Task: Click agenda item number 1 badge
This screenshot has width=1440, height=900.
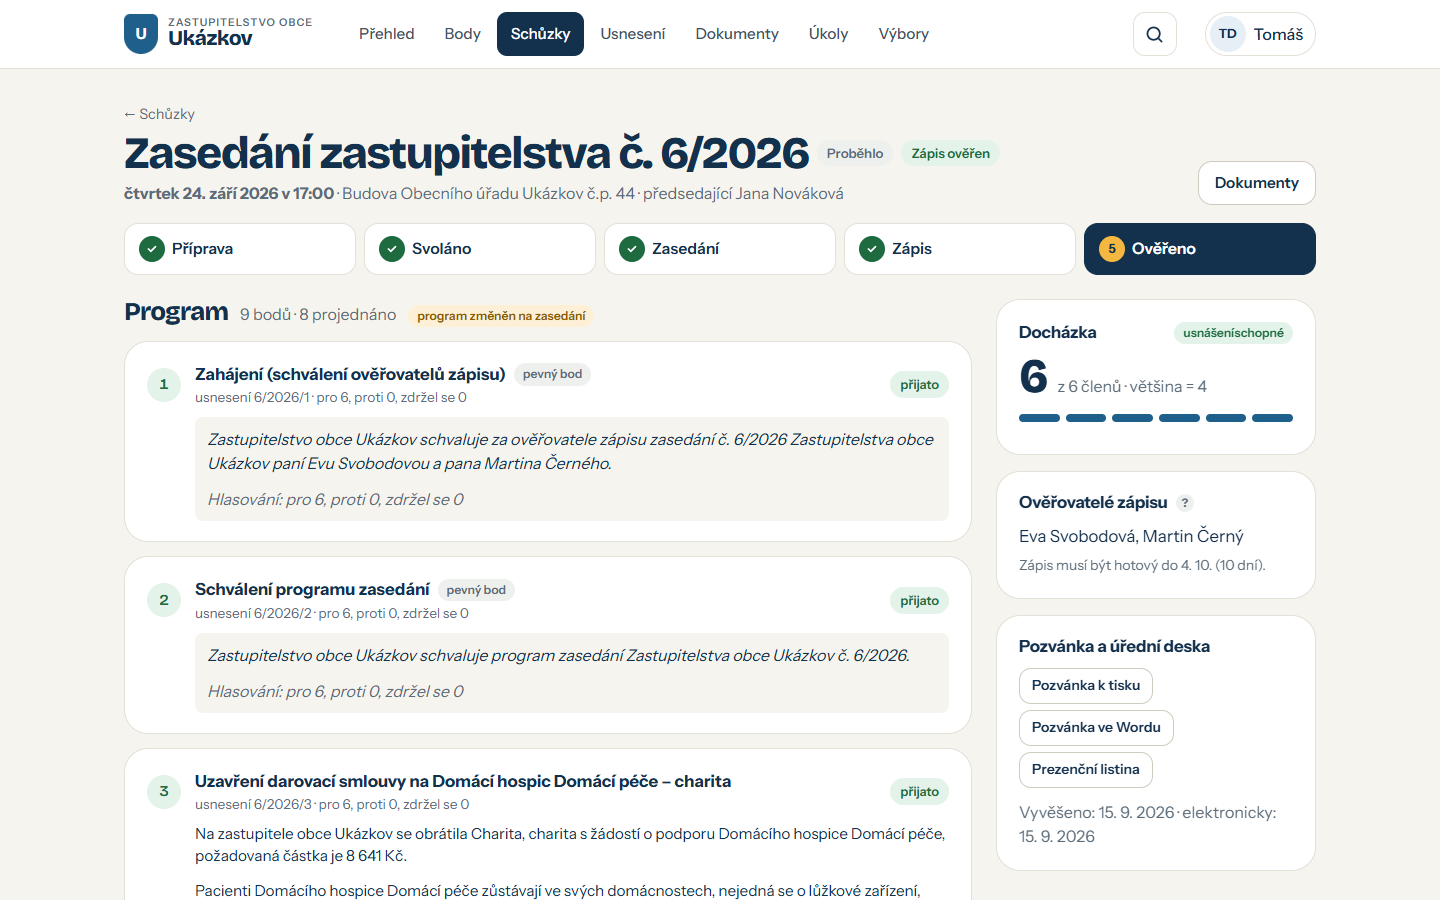Action: point(164,384)
